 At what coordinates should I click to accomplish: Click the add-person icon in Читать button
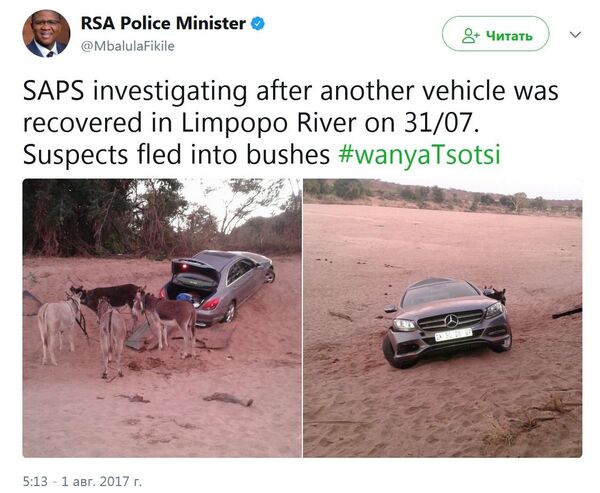tap(471, 36)
